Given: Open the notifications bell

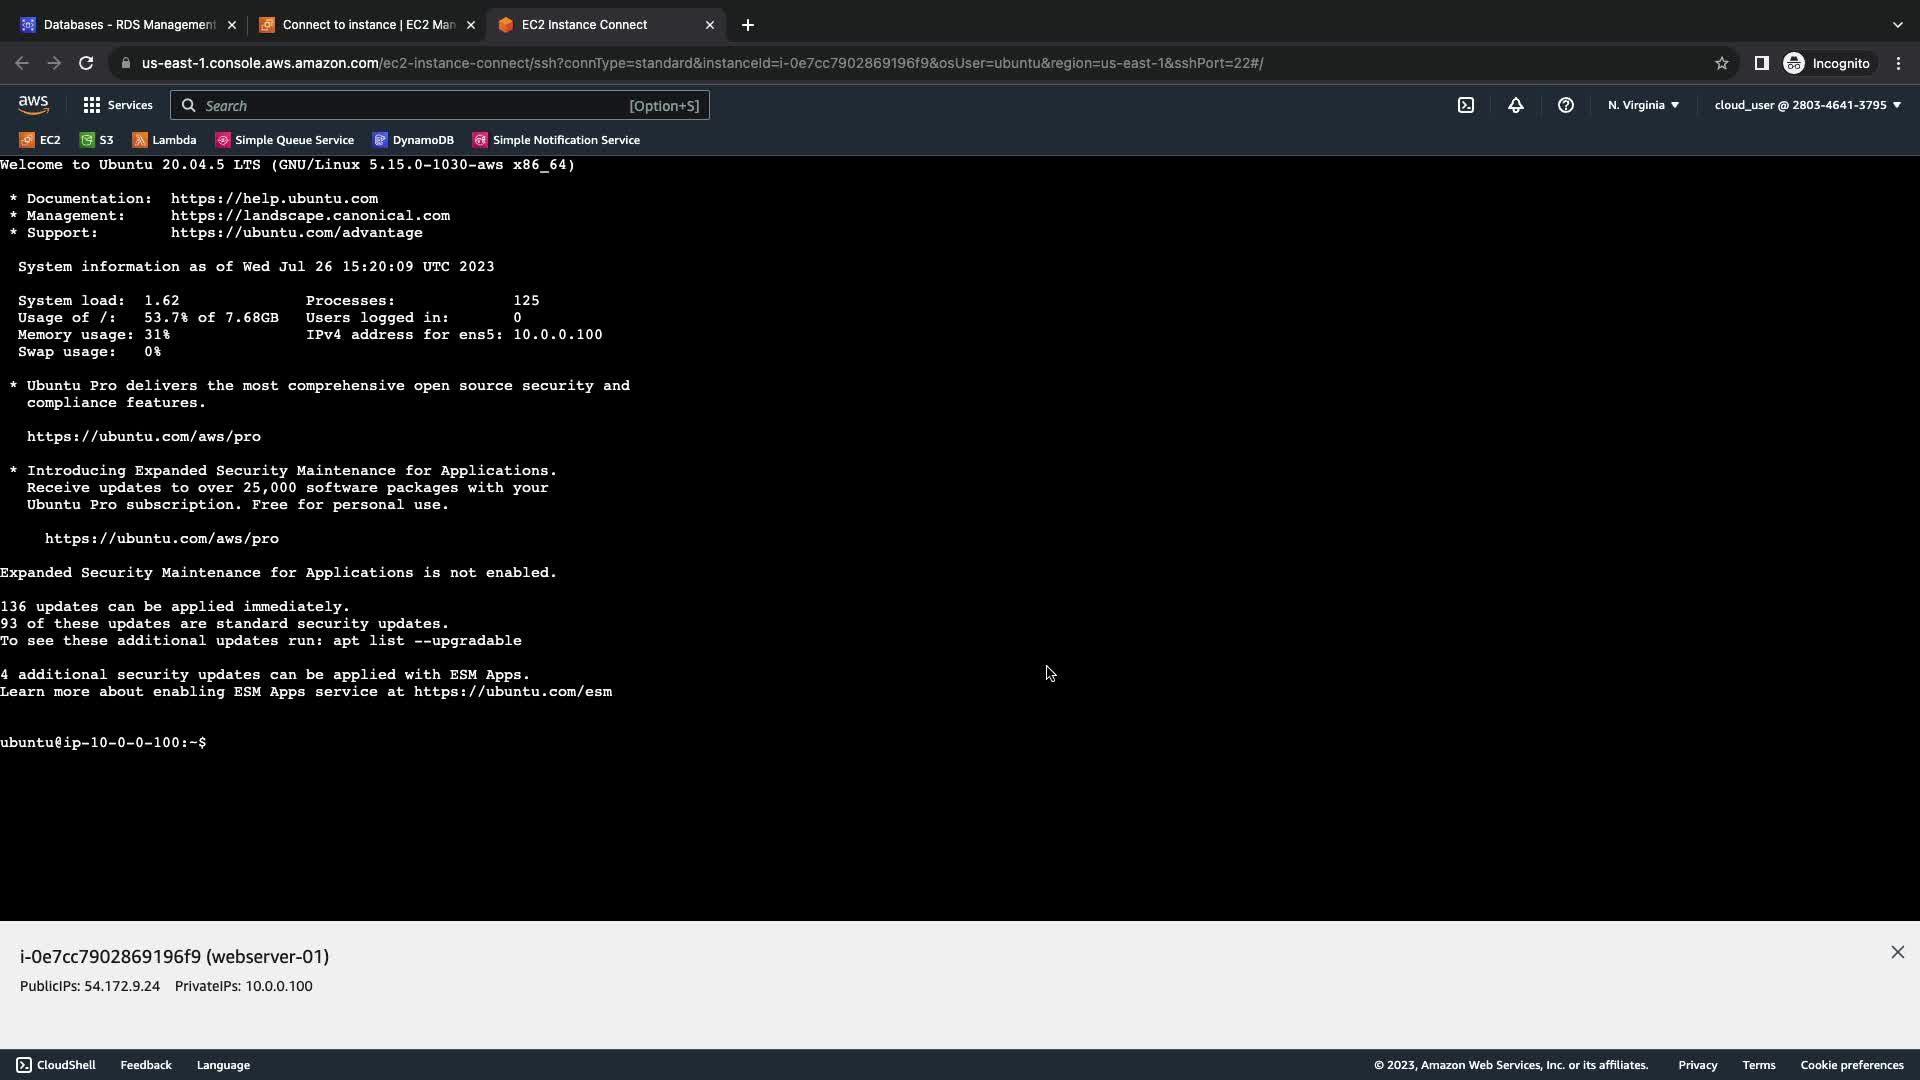Looking at the screenshot, I should [1515, 105].
